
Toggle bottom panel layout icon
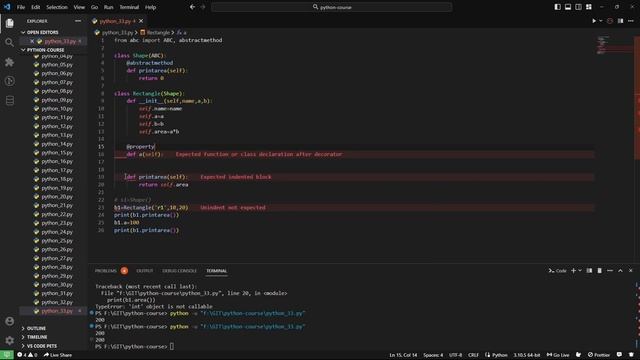point(568,7)
